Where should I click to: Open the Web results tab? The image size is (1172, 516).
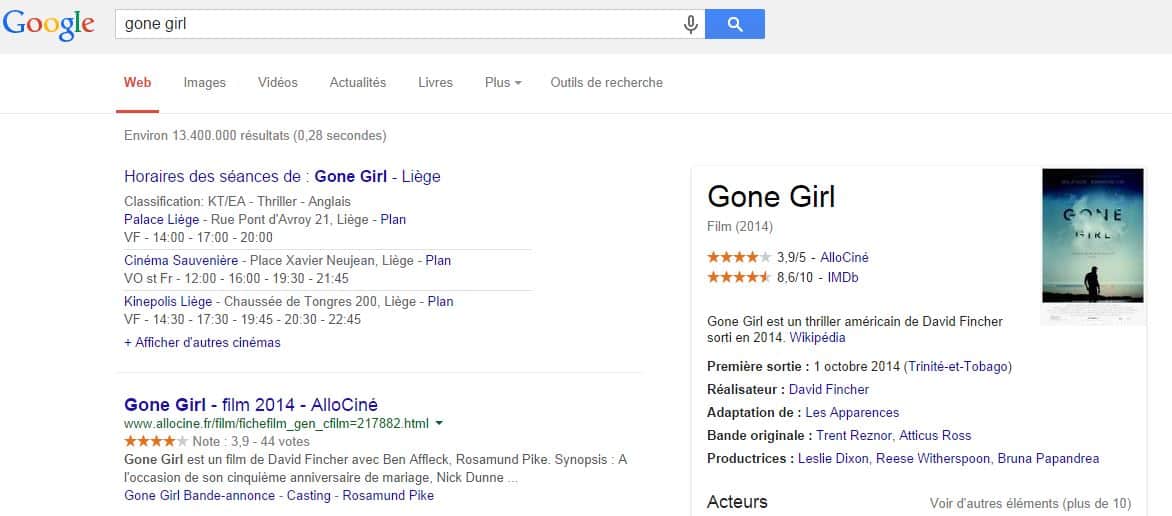tap(138, 82)
